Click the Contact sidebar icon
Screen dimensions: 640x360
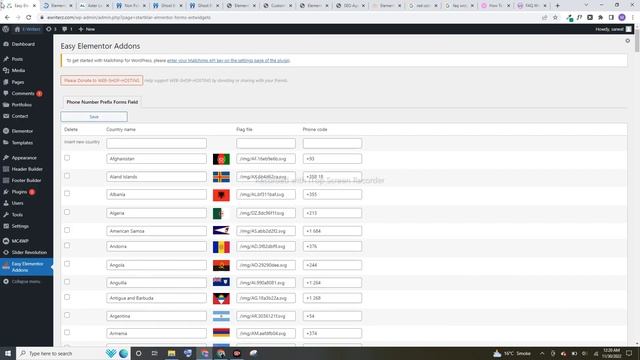6,116
